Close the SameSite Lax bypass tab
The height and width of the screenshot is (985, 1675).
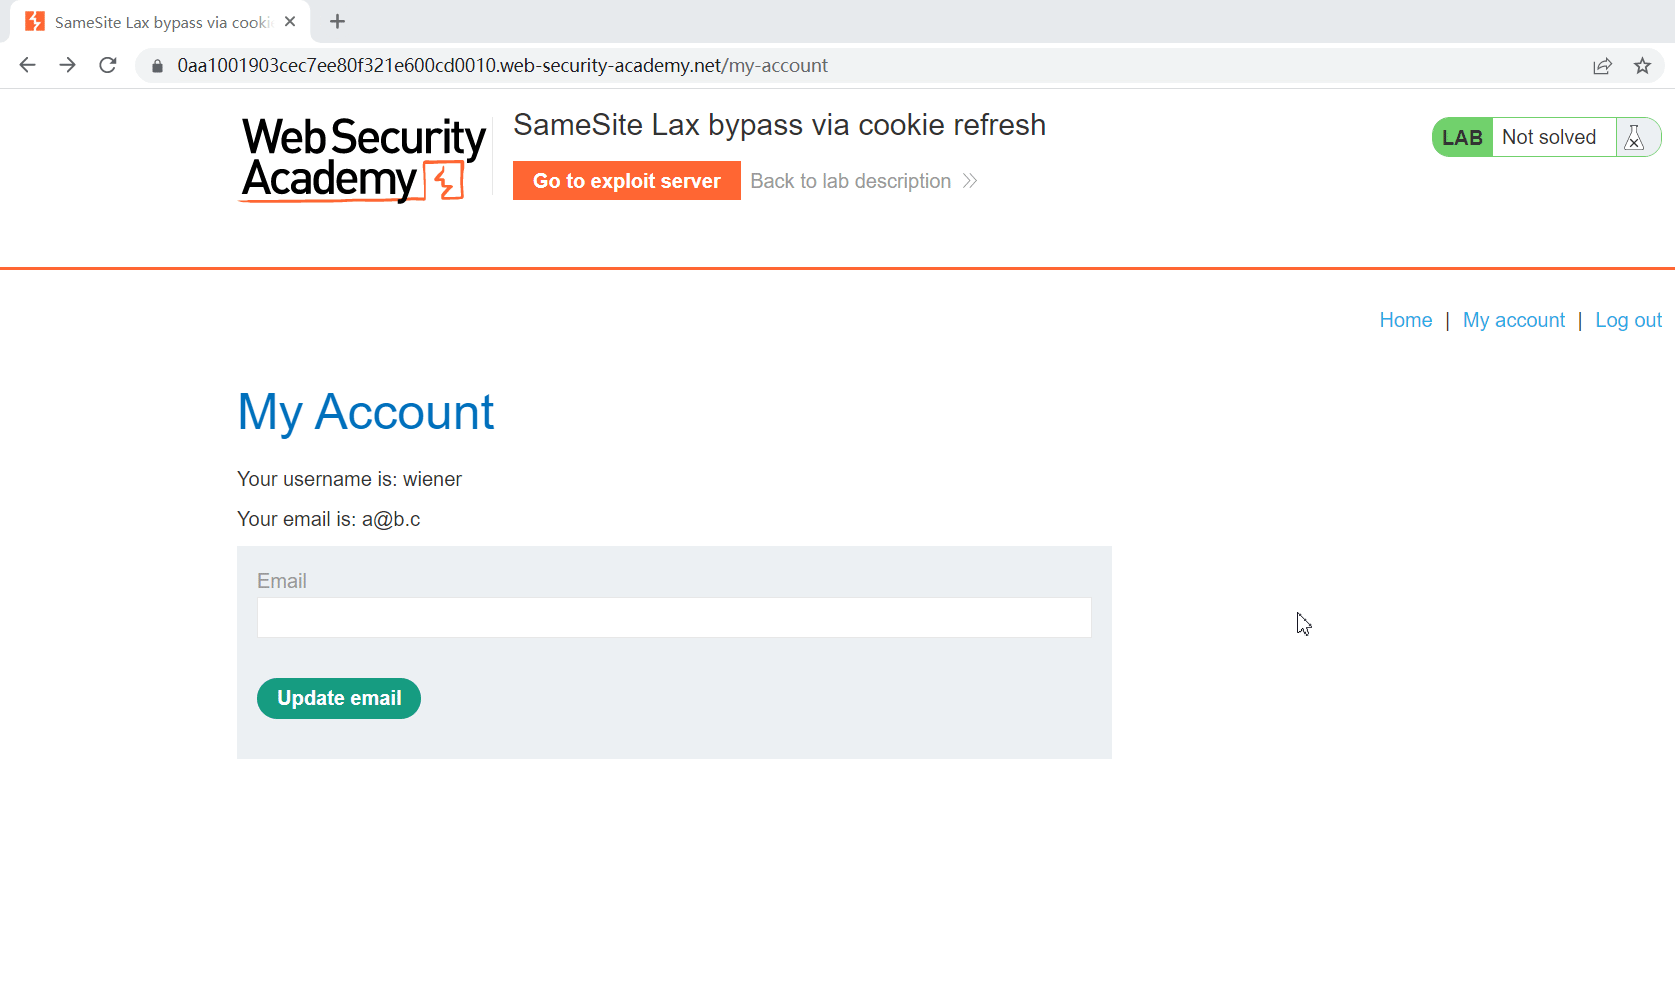(x=290, y=21)
